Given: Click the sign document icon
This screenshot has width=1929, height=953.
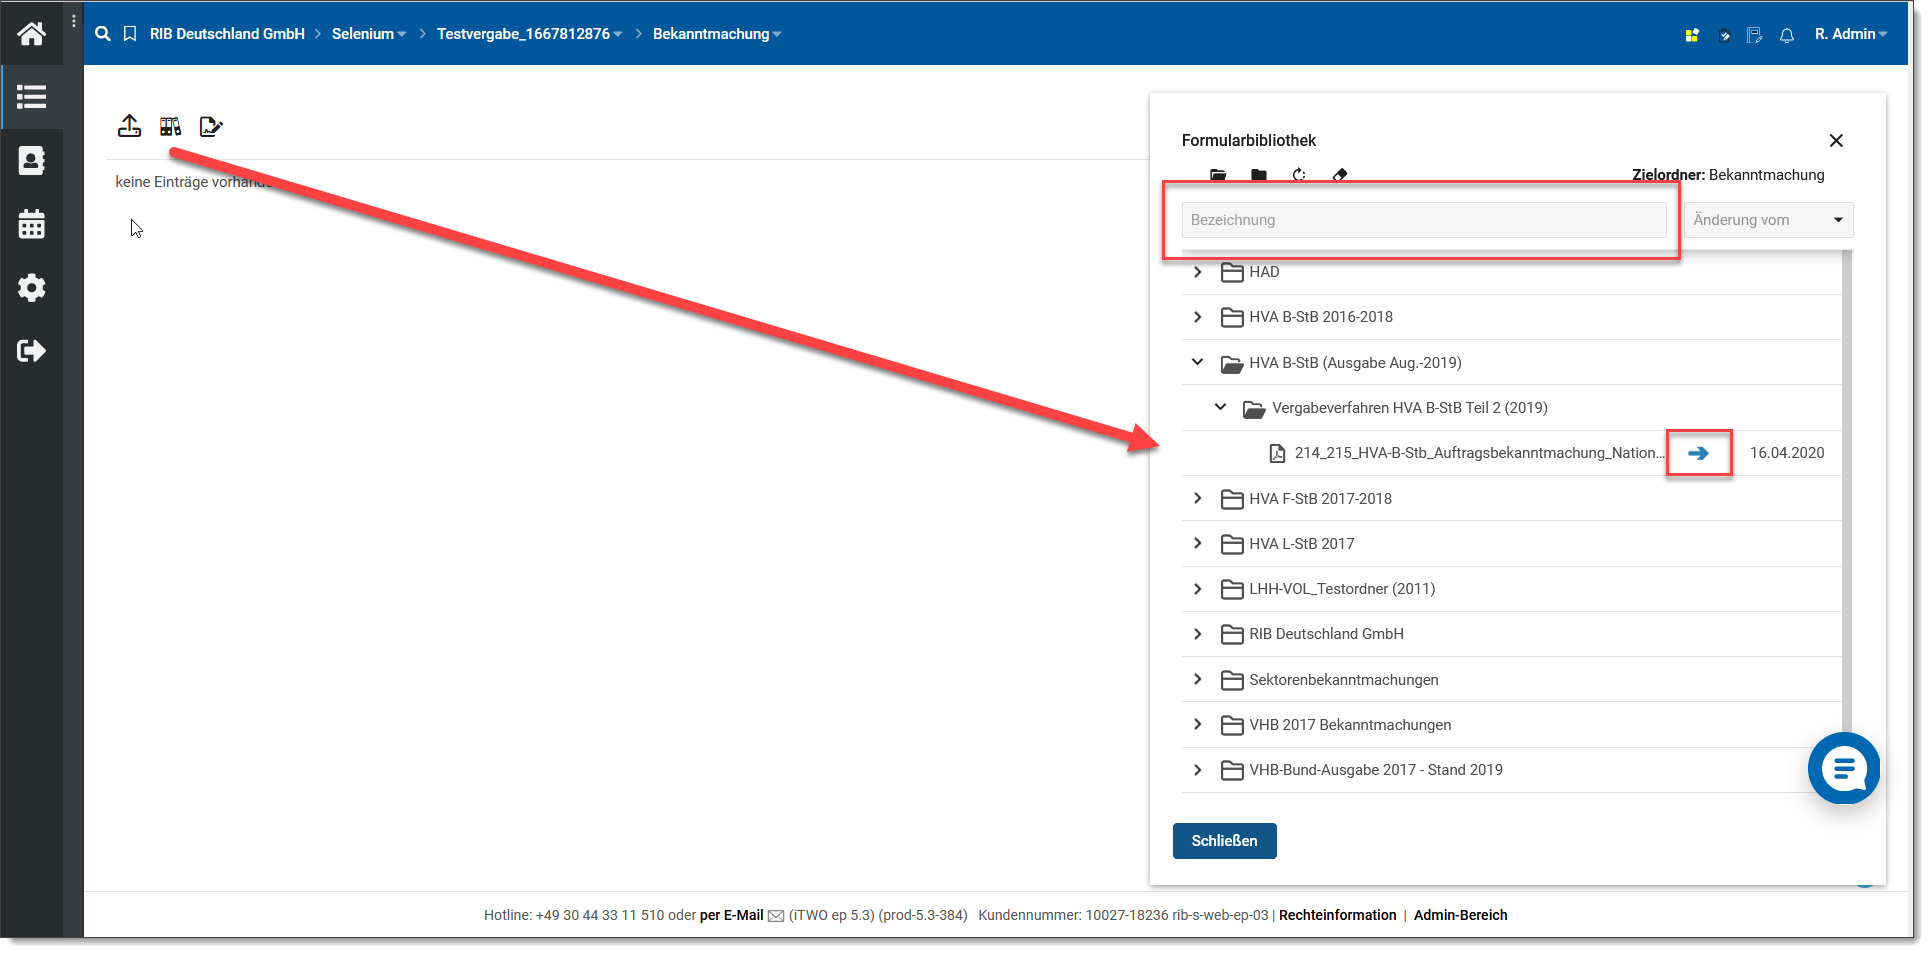Looking at the screenshot, I should click(210, 126).
